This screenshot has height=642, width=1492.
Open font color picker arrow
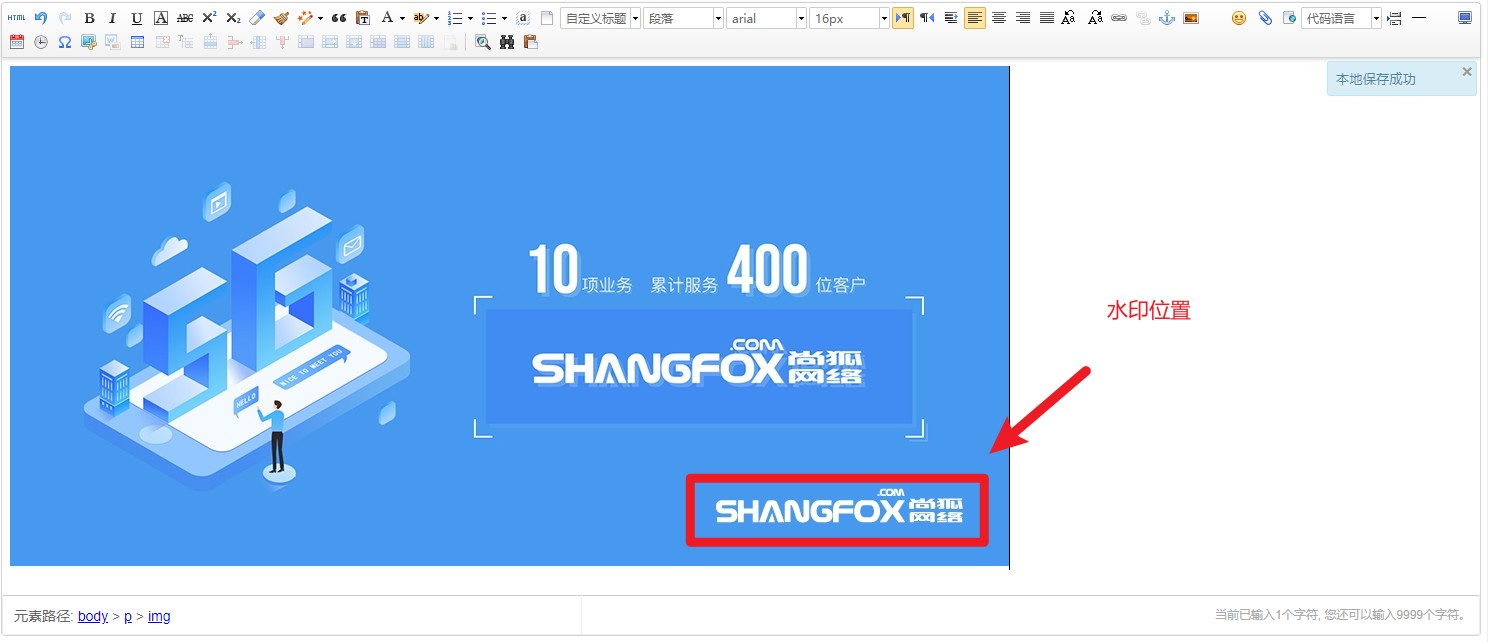(402, 18)
